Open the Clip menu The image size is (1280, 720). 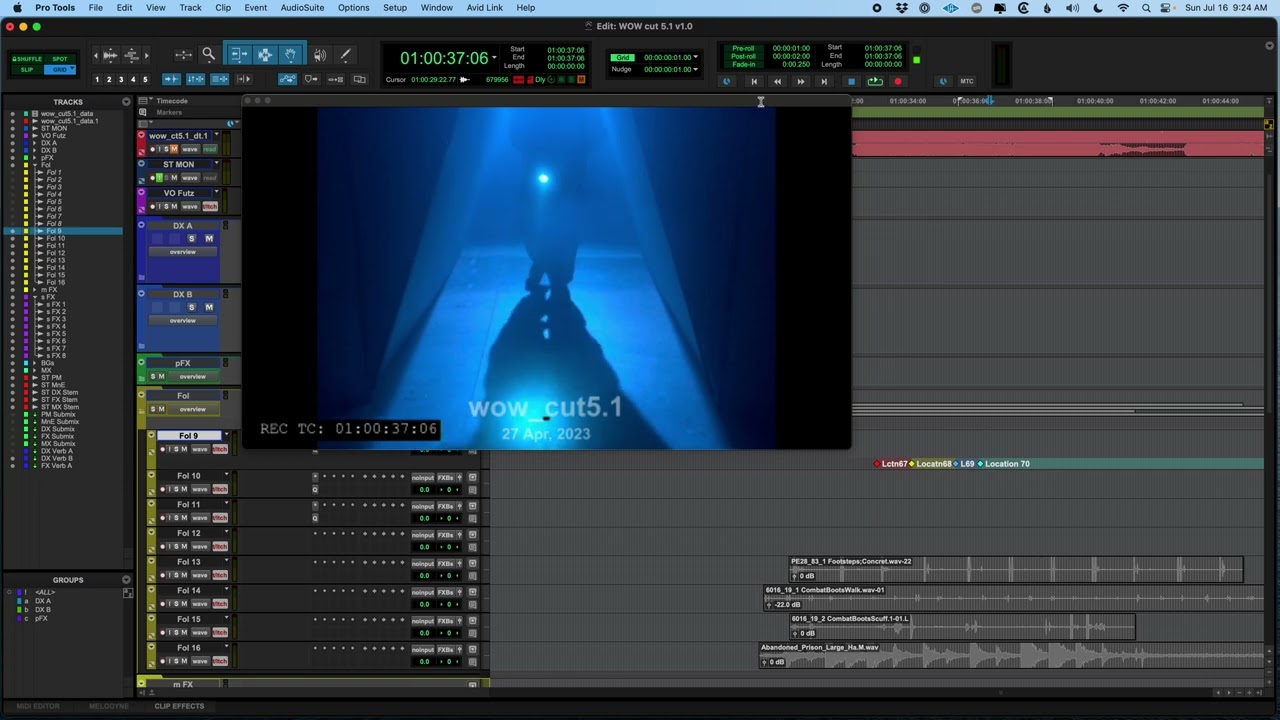coord(223,7)
